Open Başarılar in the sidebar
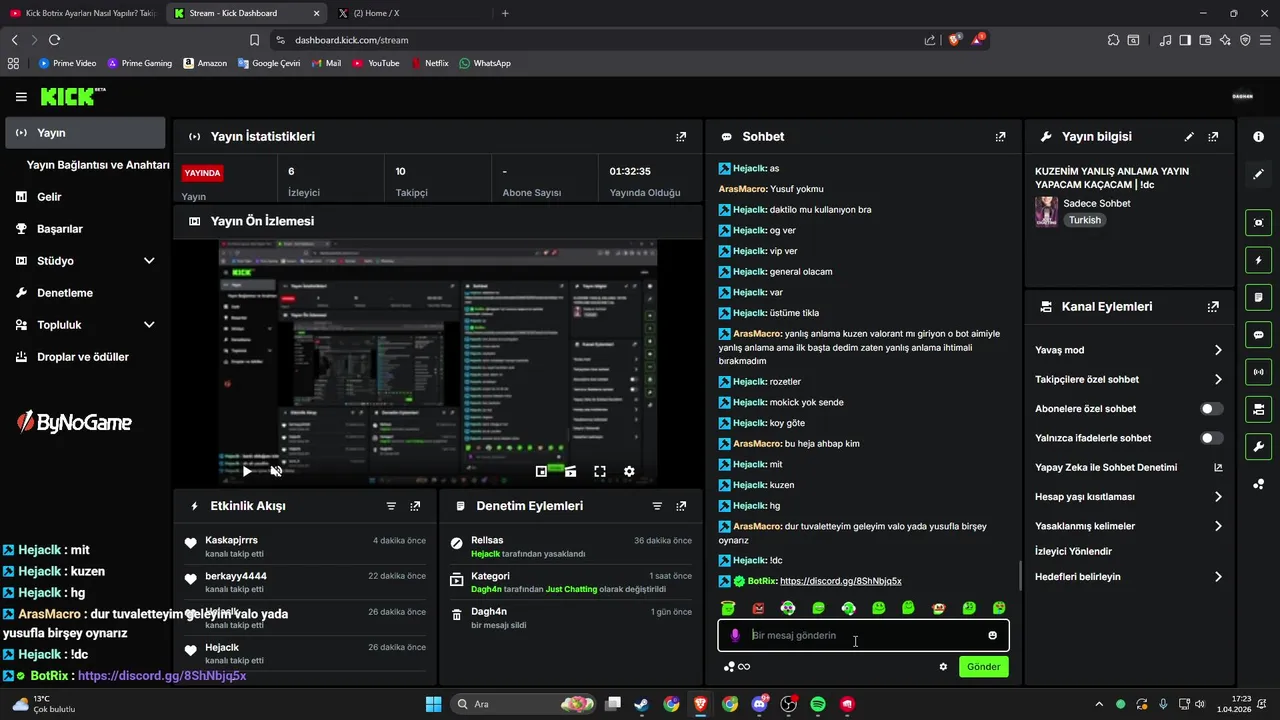1280x720 pixels. coord(86,229)
